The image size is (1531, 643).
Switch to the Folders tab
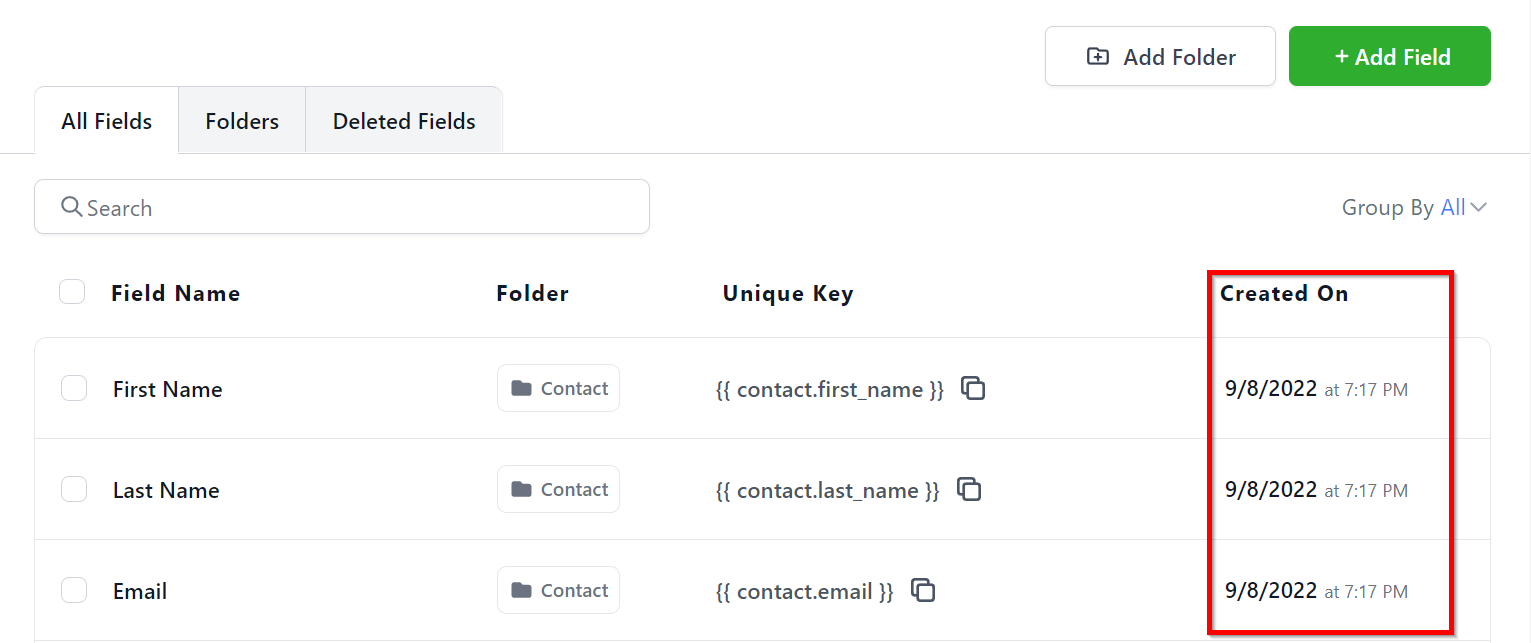coord(242,121)
